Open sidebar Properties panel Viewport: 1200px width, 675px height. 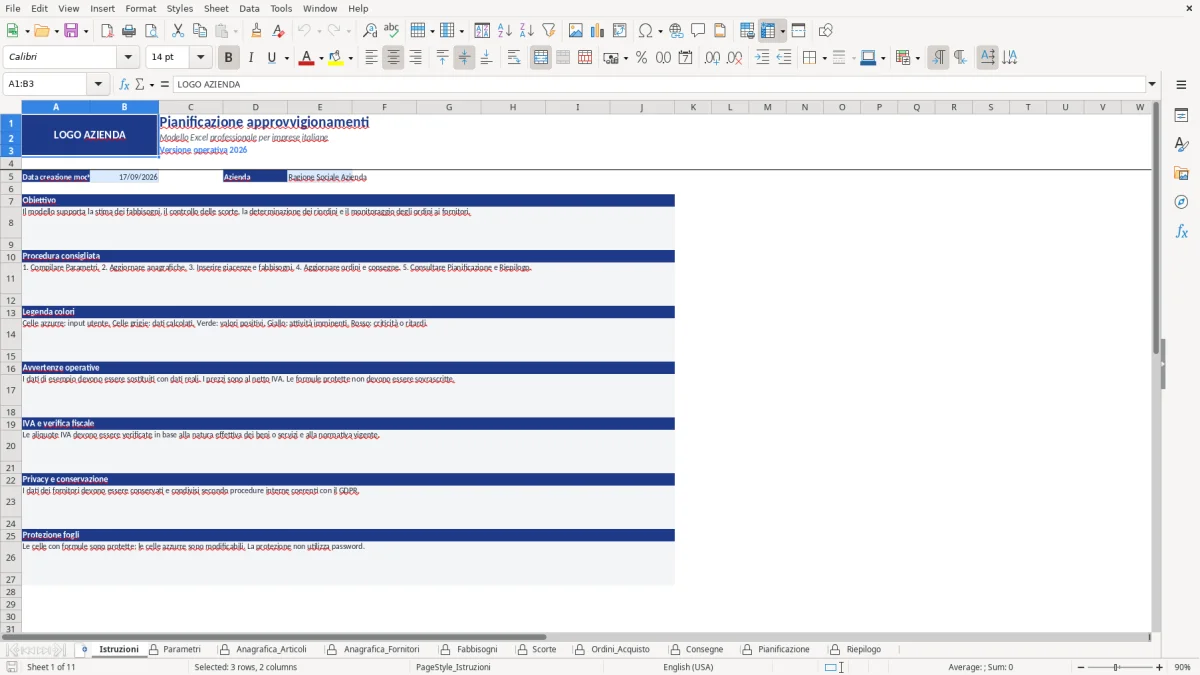click(x=1181, y=116)
